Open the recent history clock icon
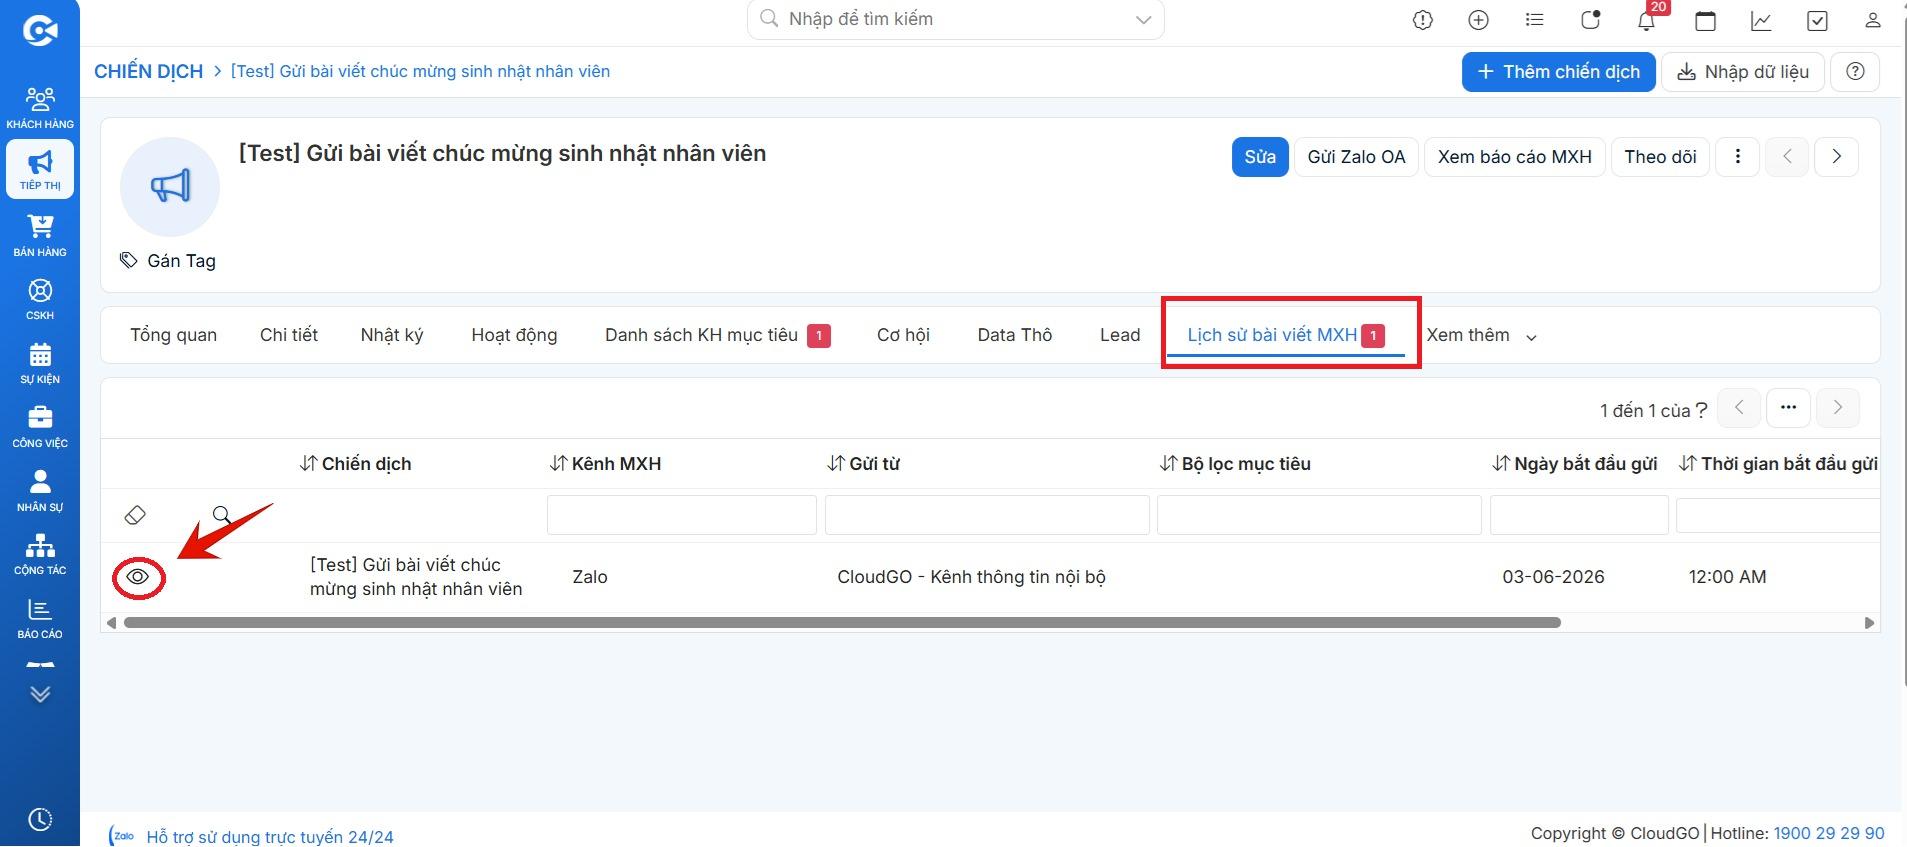 [40, 819]
